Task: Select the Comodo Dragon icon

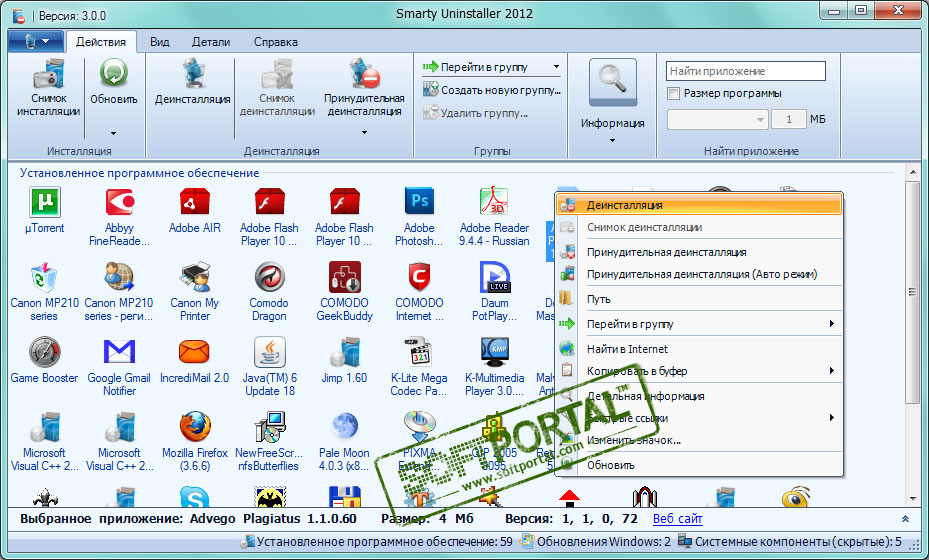Action: point(269,277)
